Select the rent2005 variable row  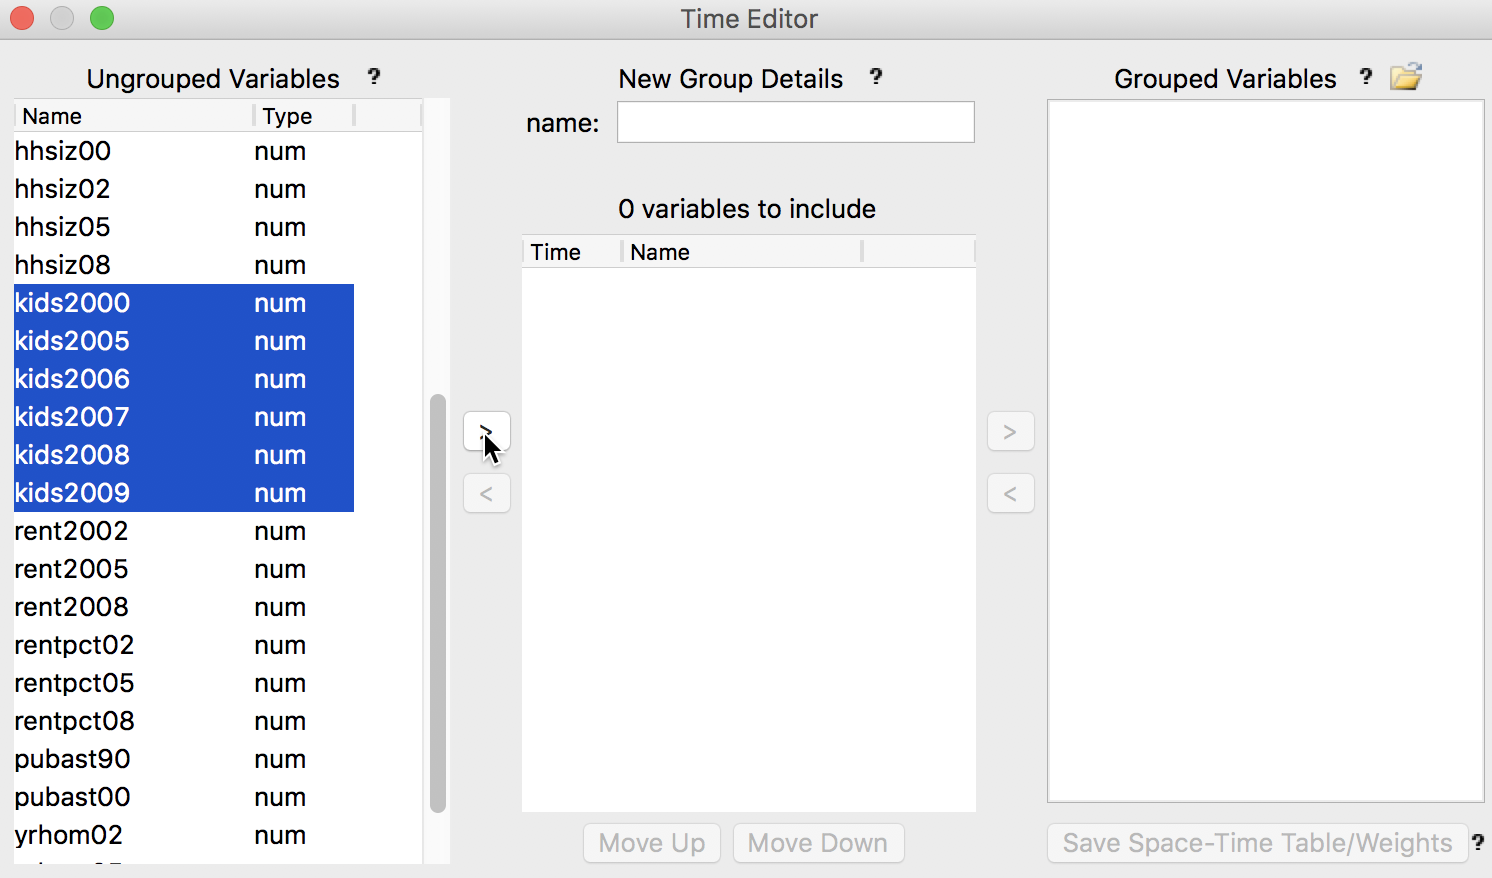pos(184,569)
